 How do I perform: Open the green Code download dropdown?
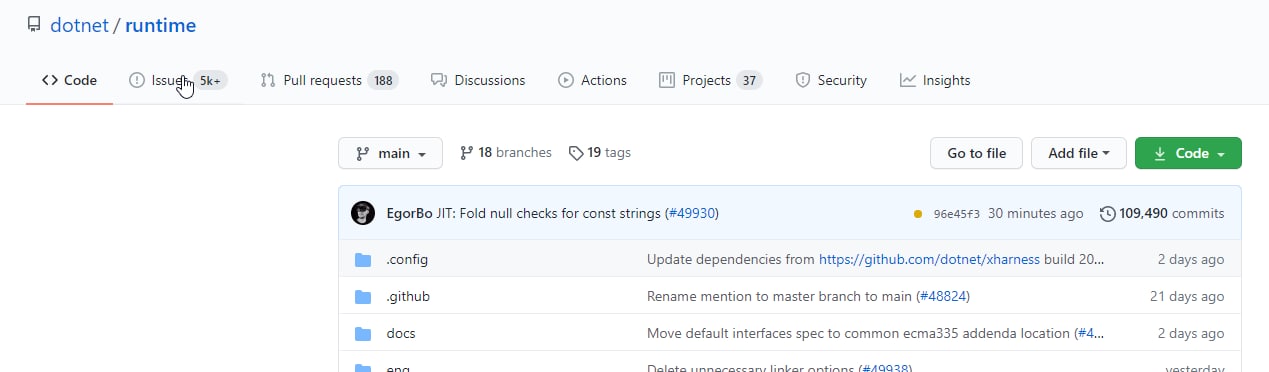click(1188, 153)
